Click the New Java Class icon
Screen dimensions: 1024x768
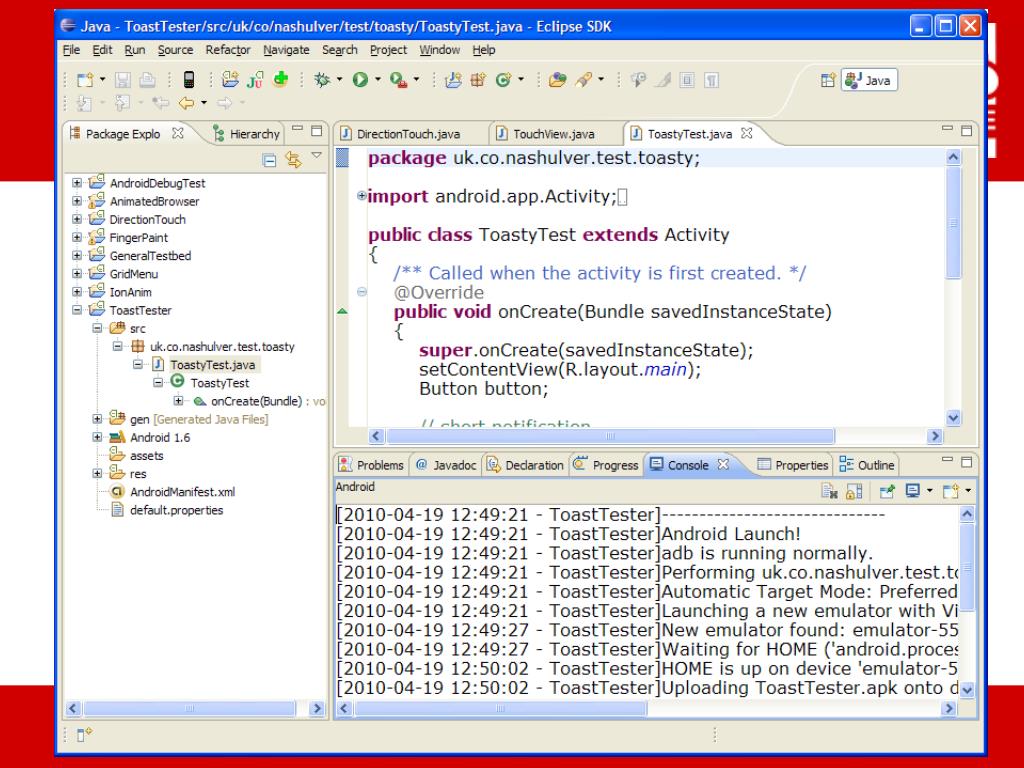[x=503, y=80]
